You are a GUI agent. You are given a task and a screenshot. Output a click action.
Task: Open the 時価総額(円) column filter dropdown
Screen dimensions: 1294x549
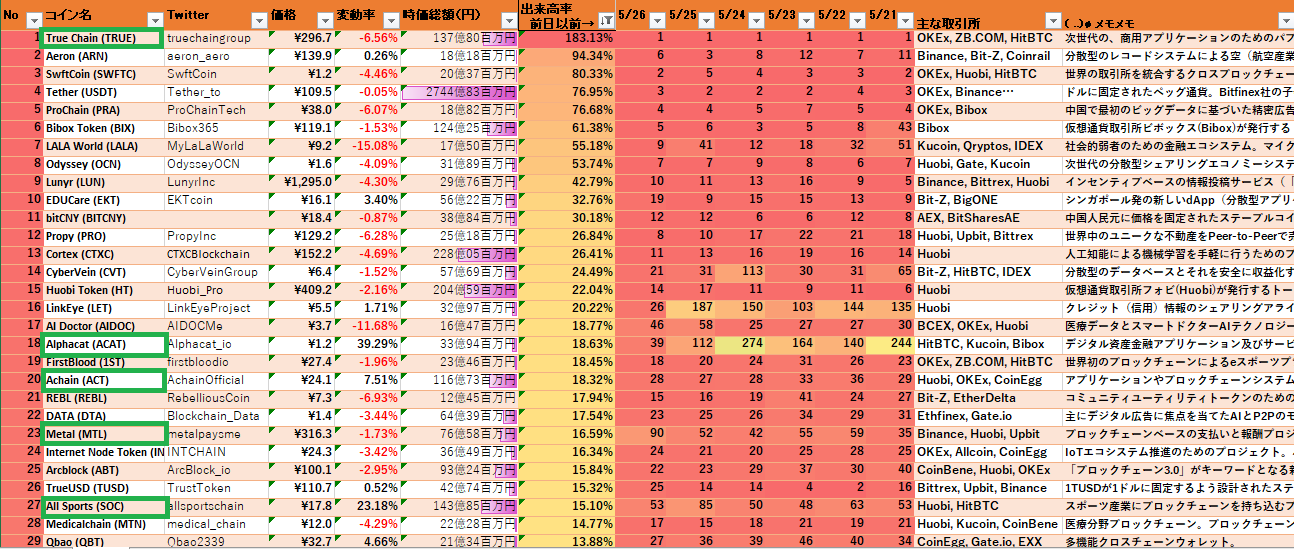507,21
